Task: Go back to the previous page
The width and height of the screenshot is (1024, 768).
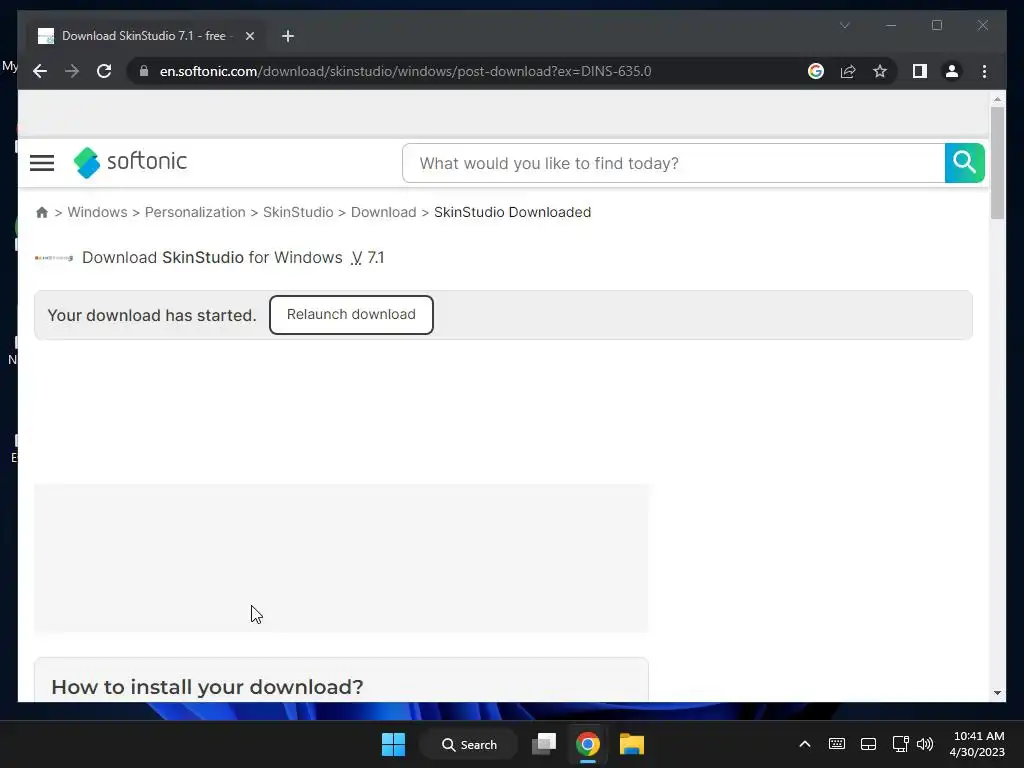Action: 40,71
